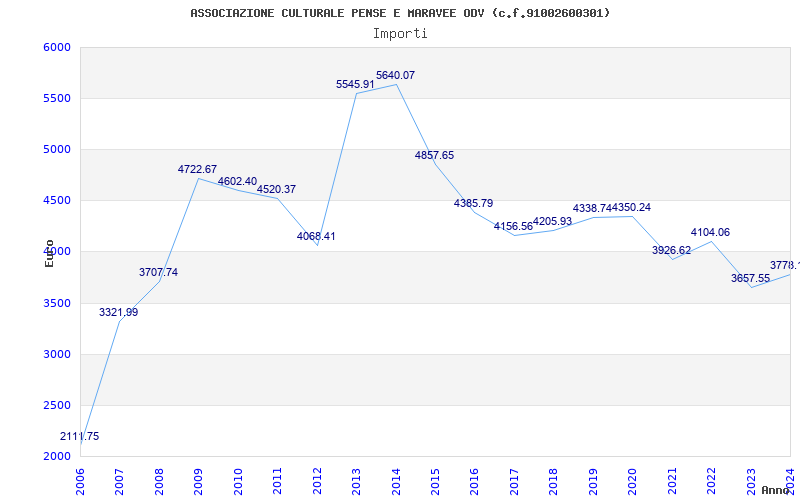Select data label 3707.74
Image resolution: width=800 pixels, height=500 pixels.
click(x=158, y=272)
